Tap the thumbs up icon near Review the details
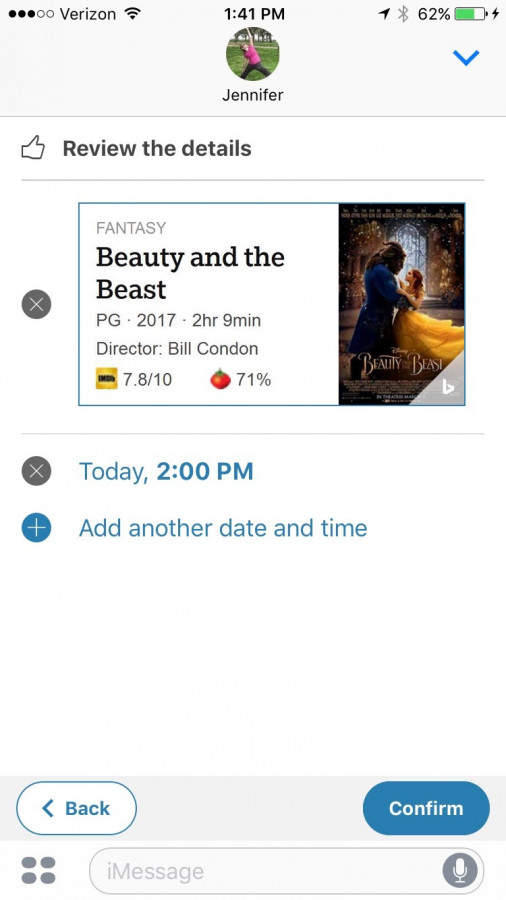Viewport: 506px width, 900px height. 33,148
